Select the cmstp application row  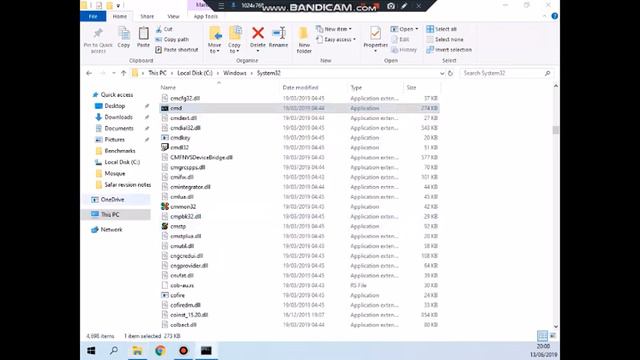299,226
